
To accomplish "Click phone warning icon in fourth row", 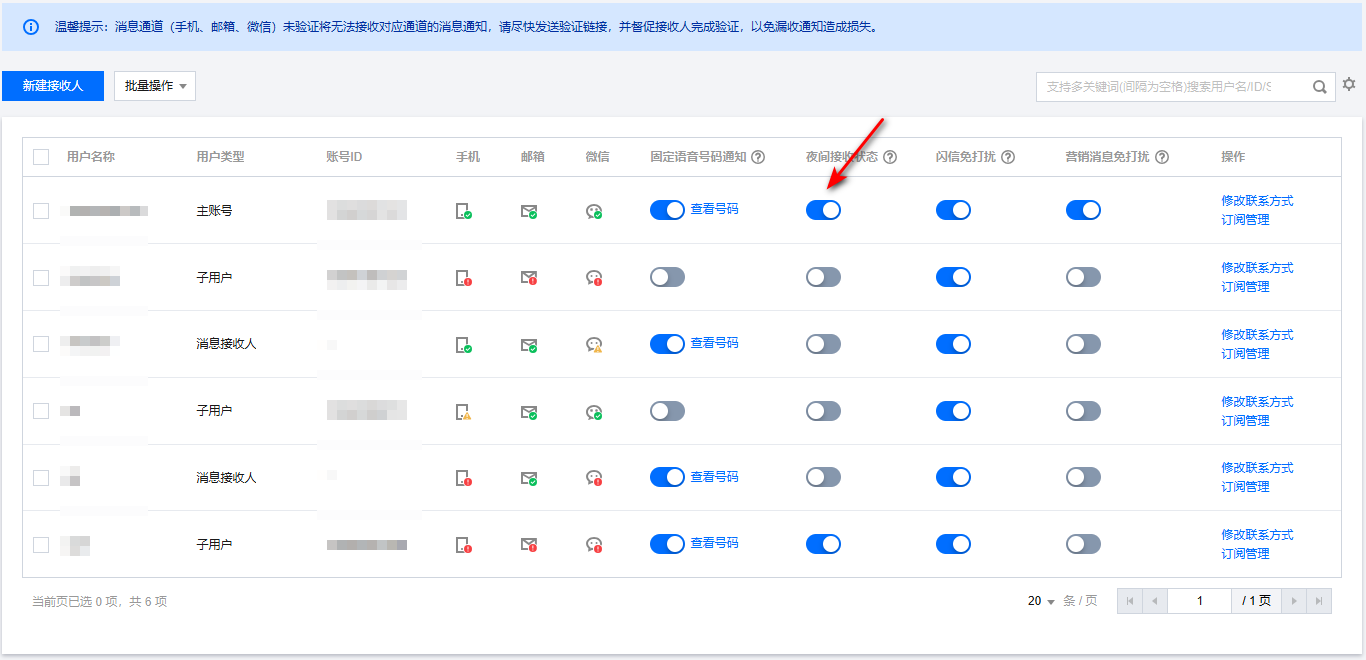I will [463, 412].
